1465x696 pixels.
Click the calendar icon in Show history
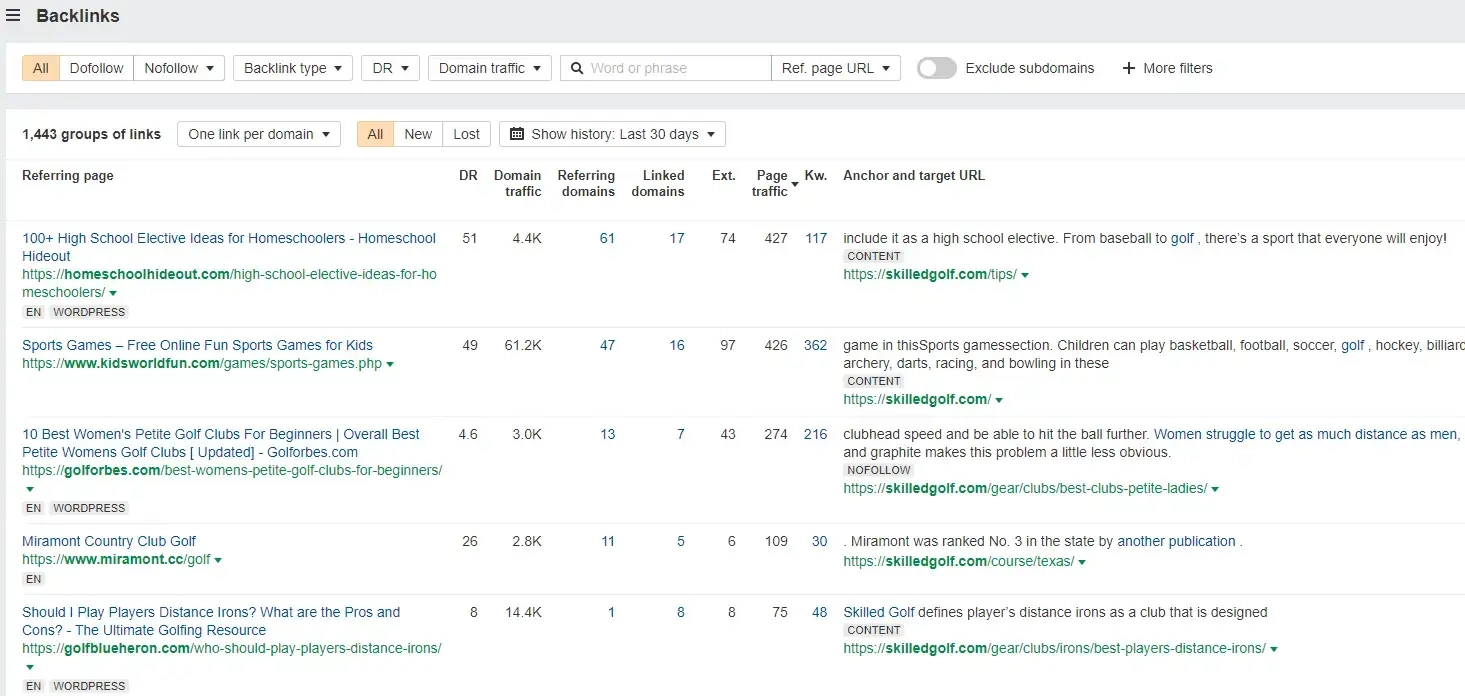[x=517, y=134]
